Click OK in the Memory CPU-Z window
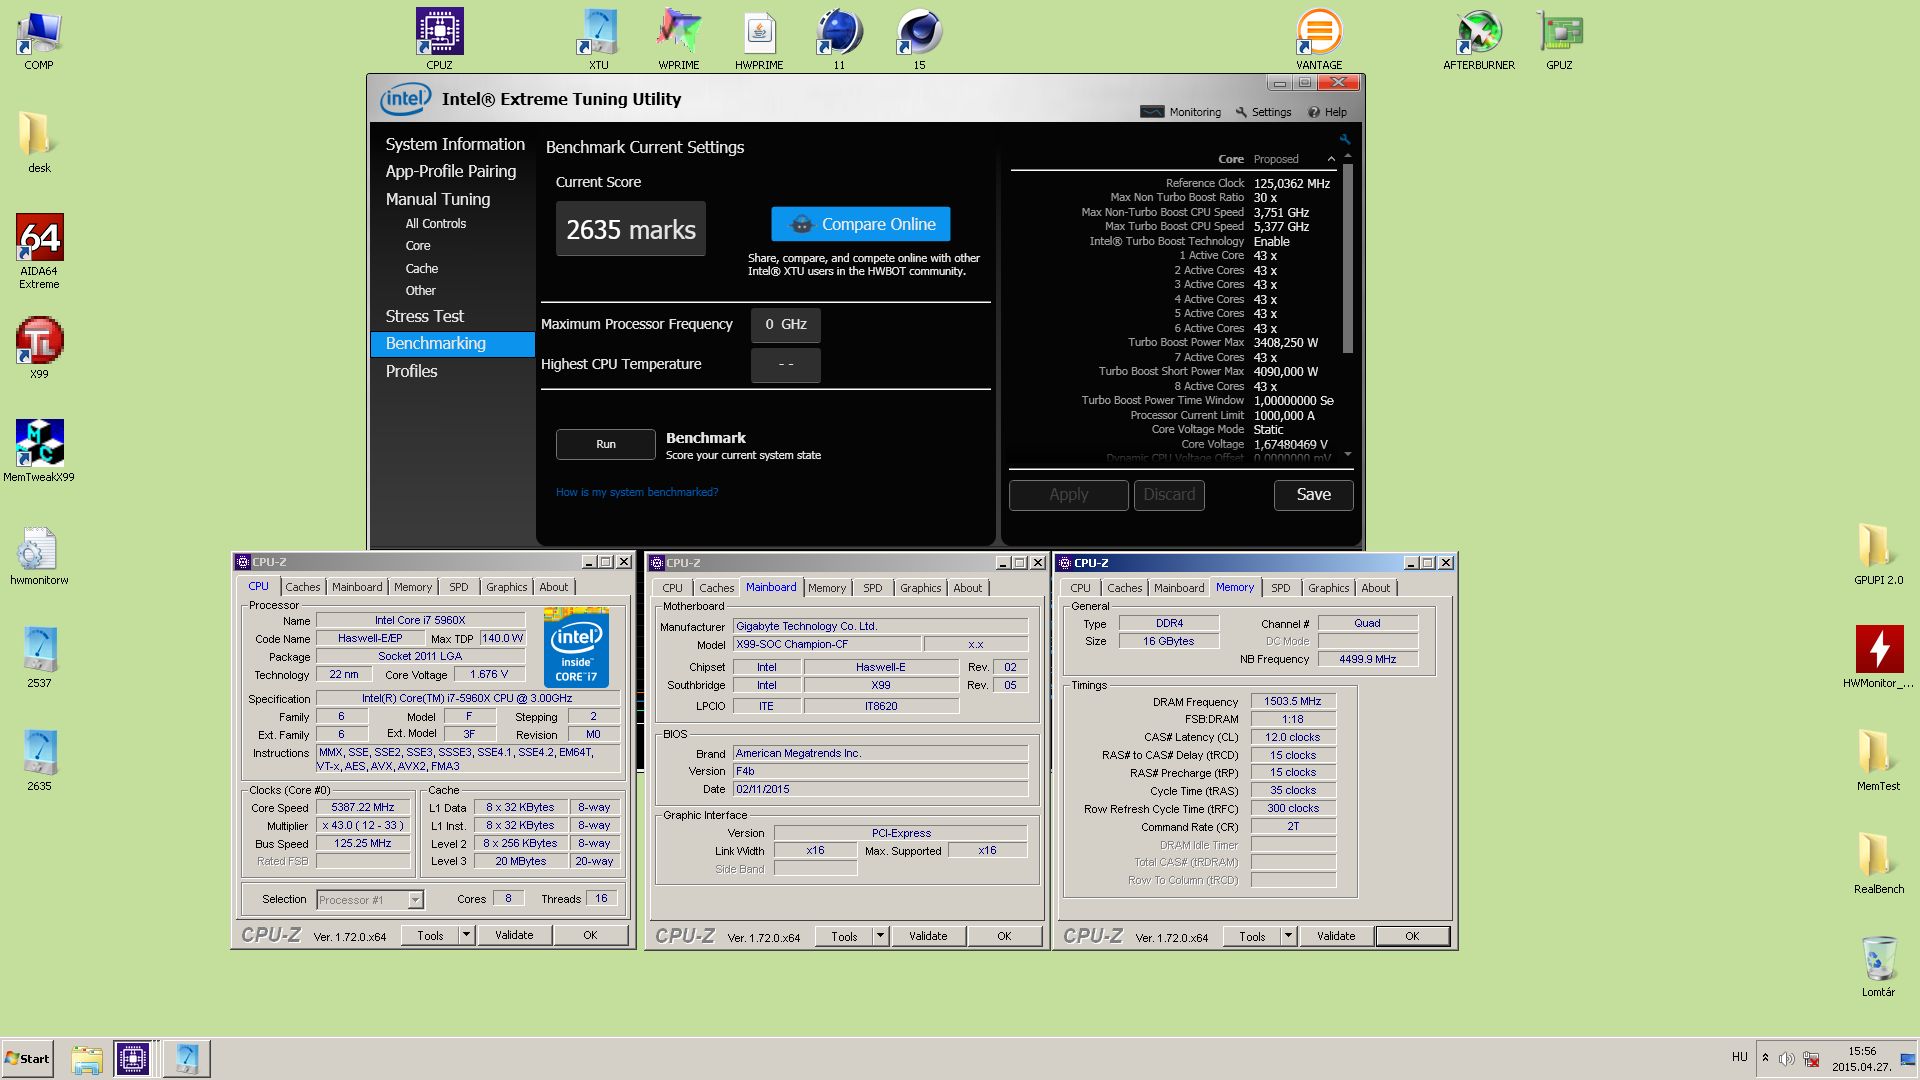Screen dimensions: 1920x1080 pyautogui.click(x=1412, y=936)
